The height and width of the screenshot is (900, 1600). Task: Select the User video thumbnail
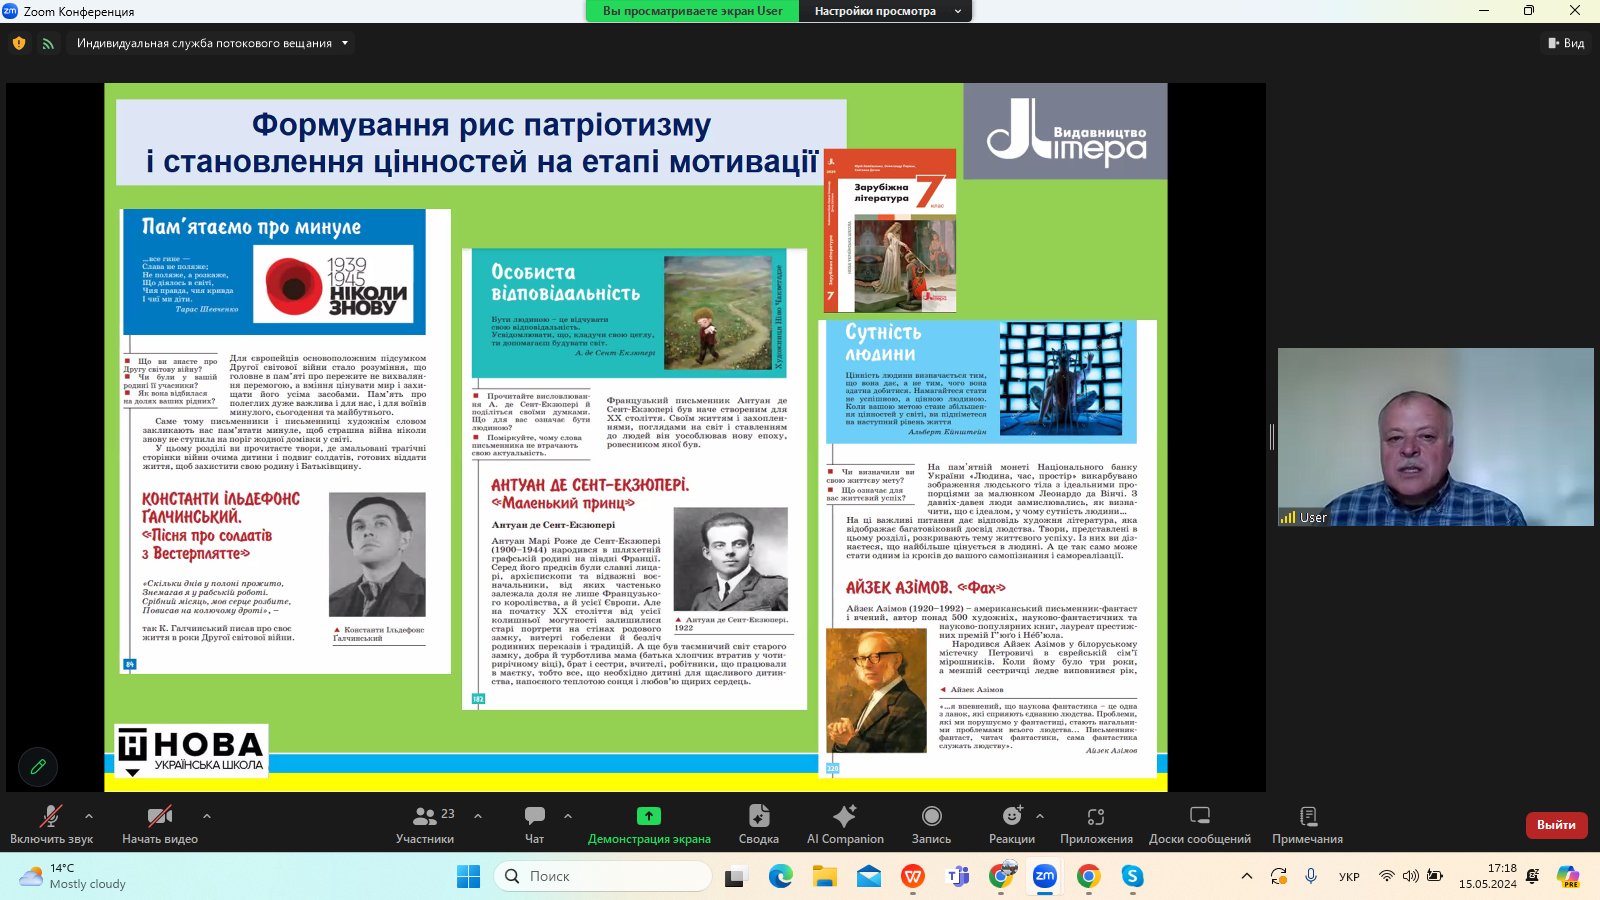pyautogui.click(x=1435, y=437)
